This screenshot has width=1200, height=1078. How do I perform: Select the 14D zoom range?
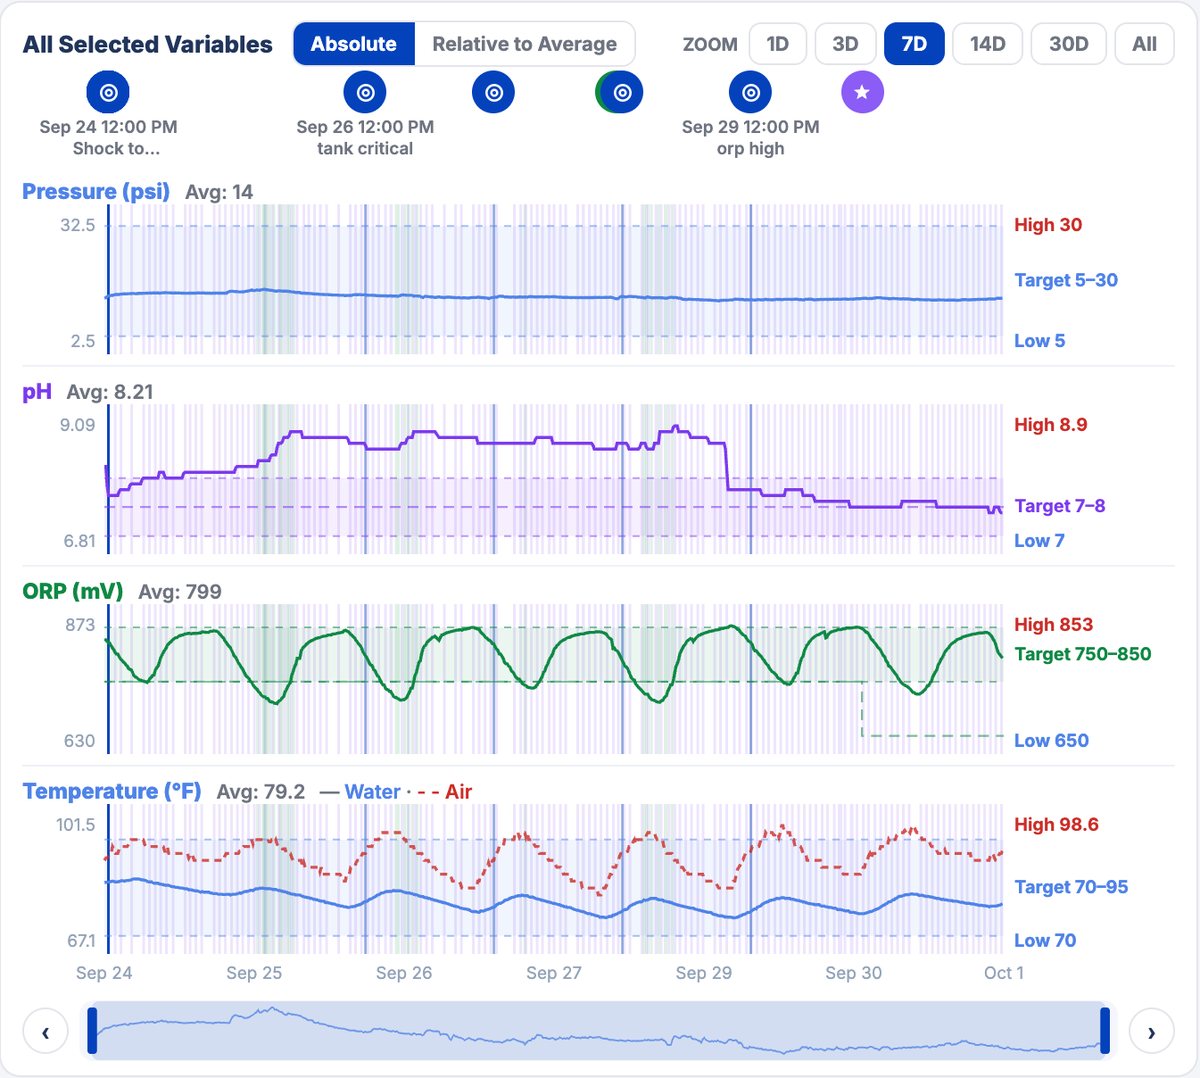(987, 44)
